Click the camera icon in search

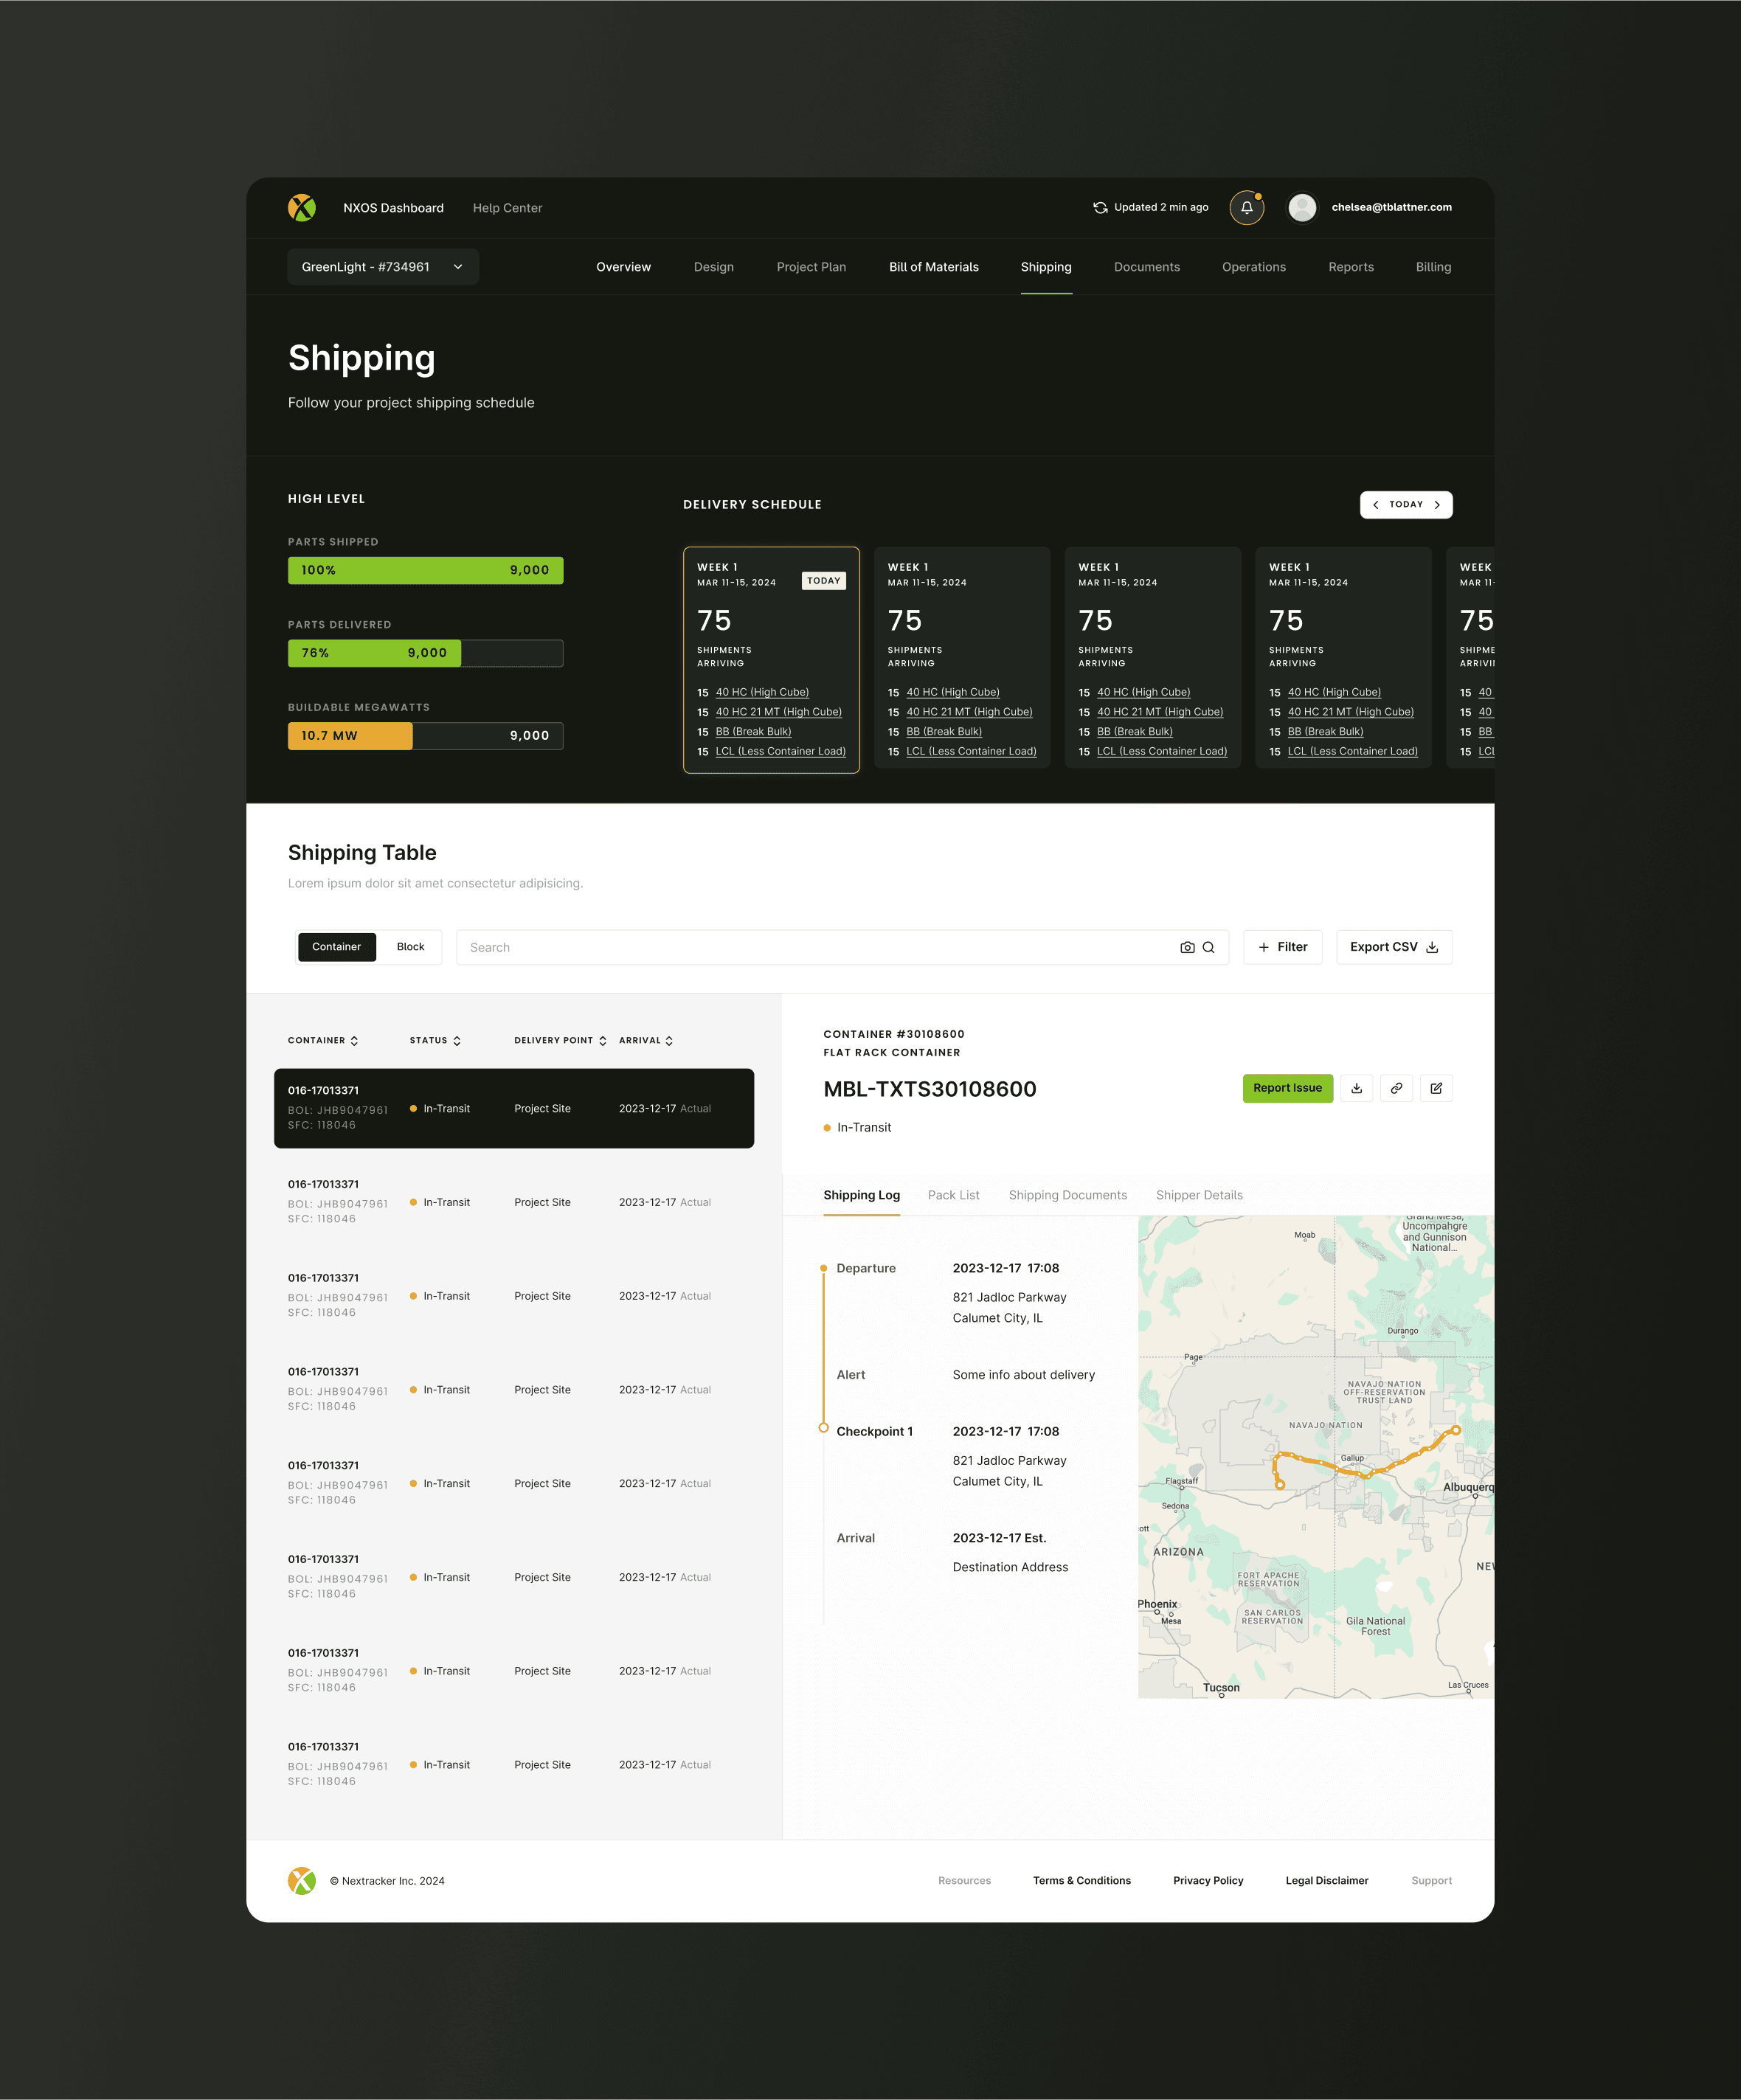point(1187,947)
